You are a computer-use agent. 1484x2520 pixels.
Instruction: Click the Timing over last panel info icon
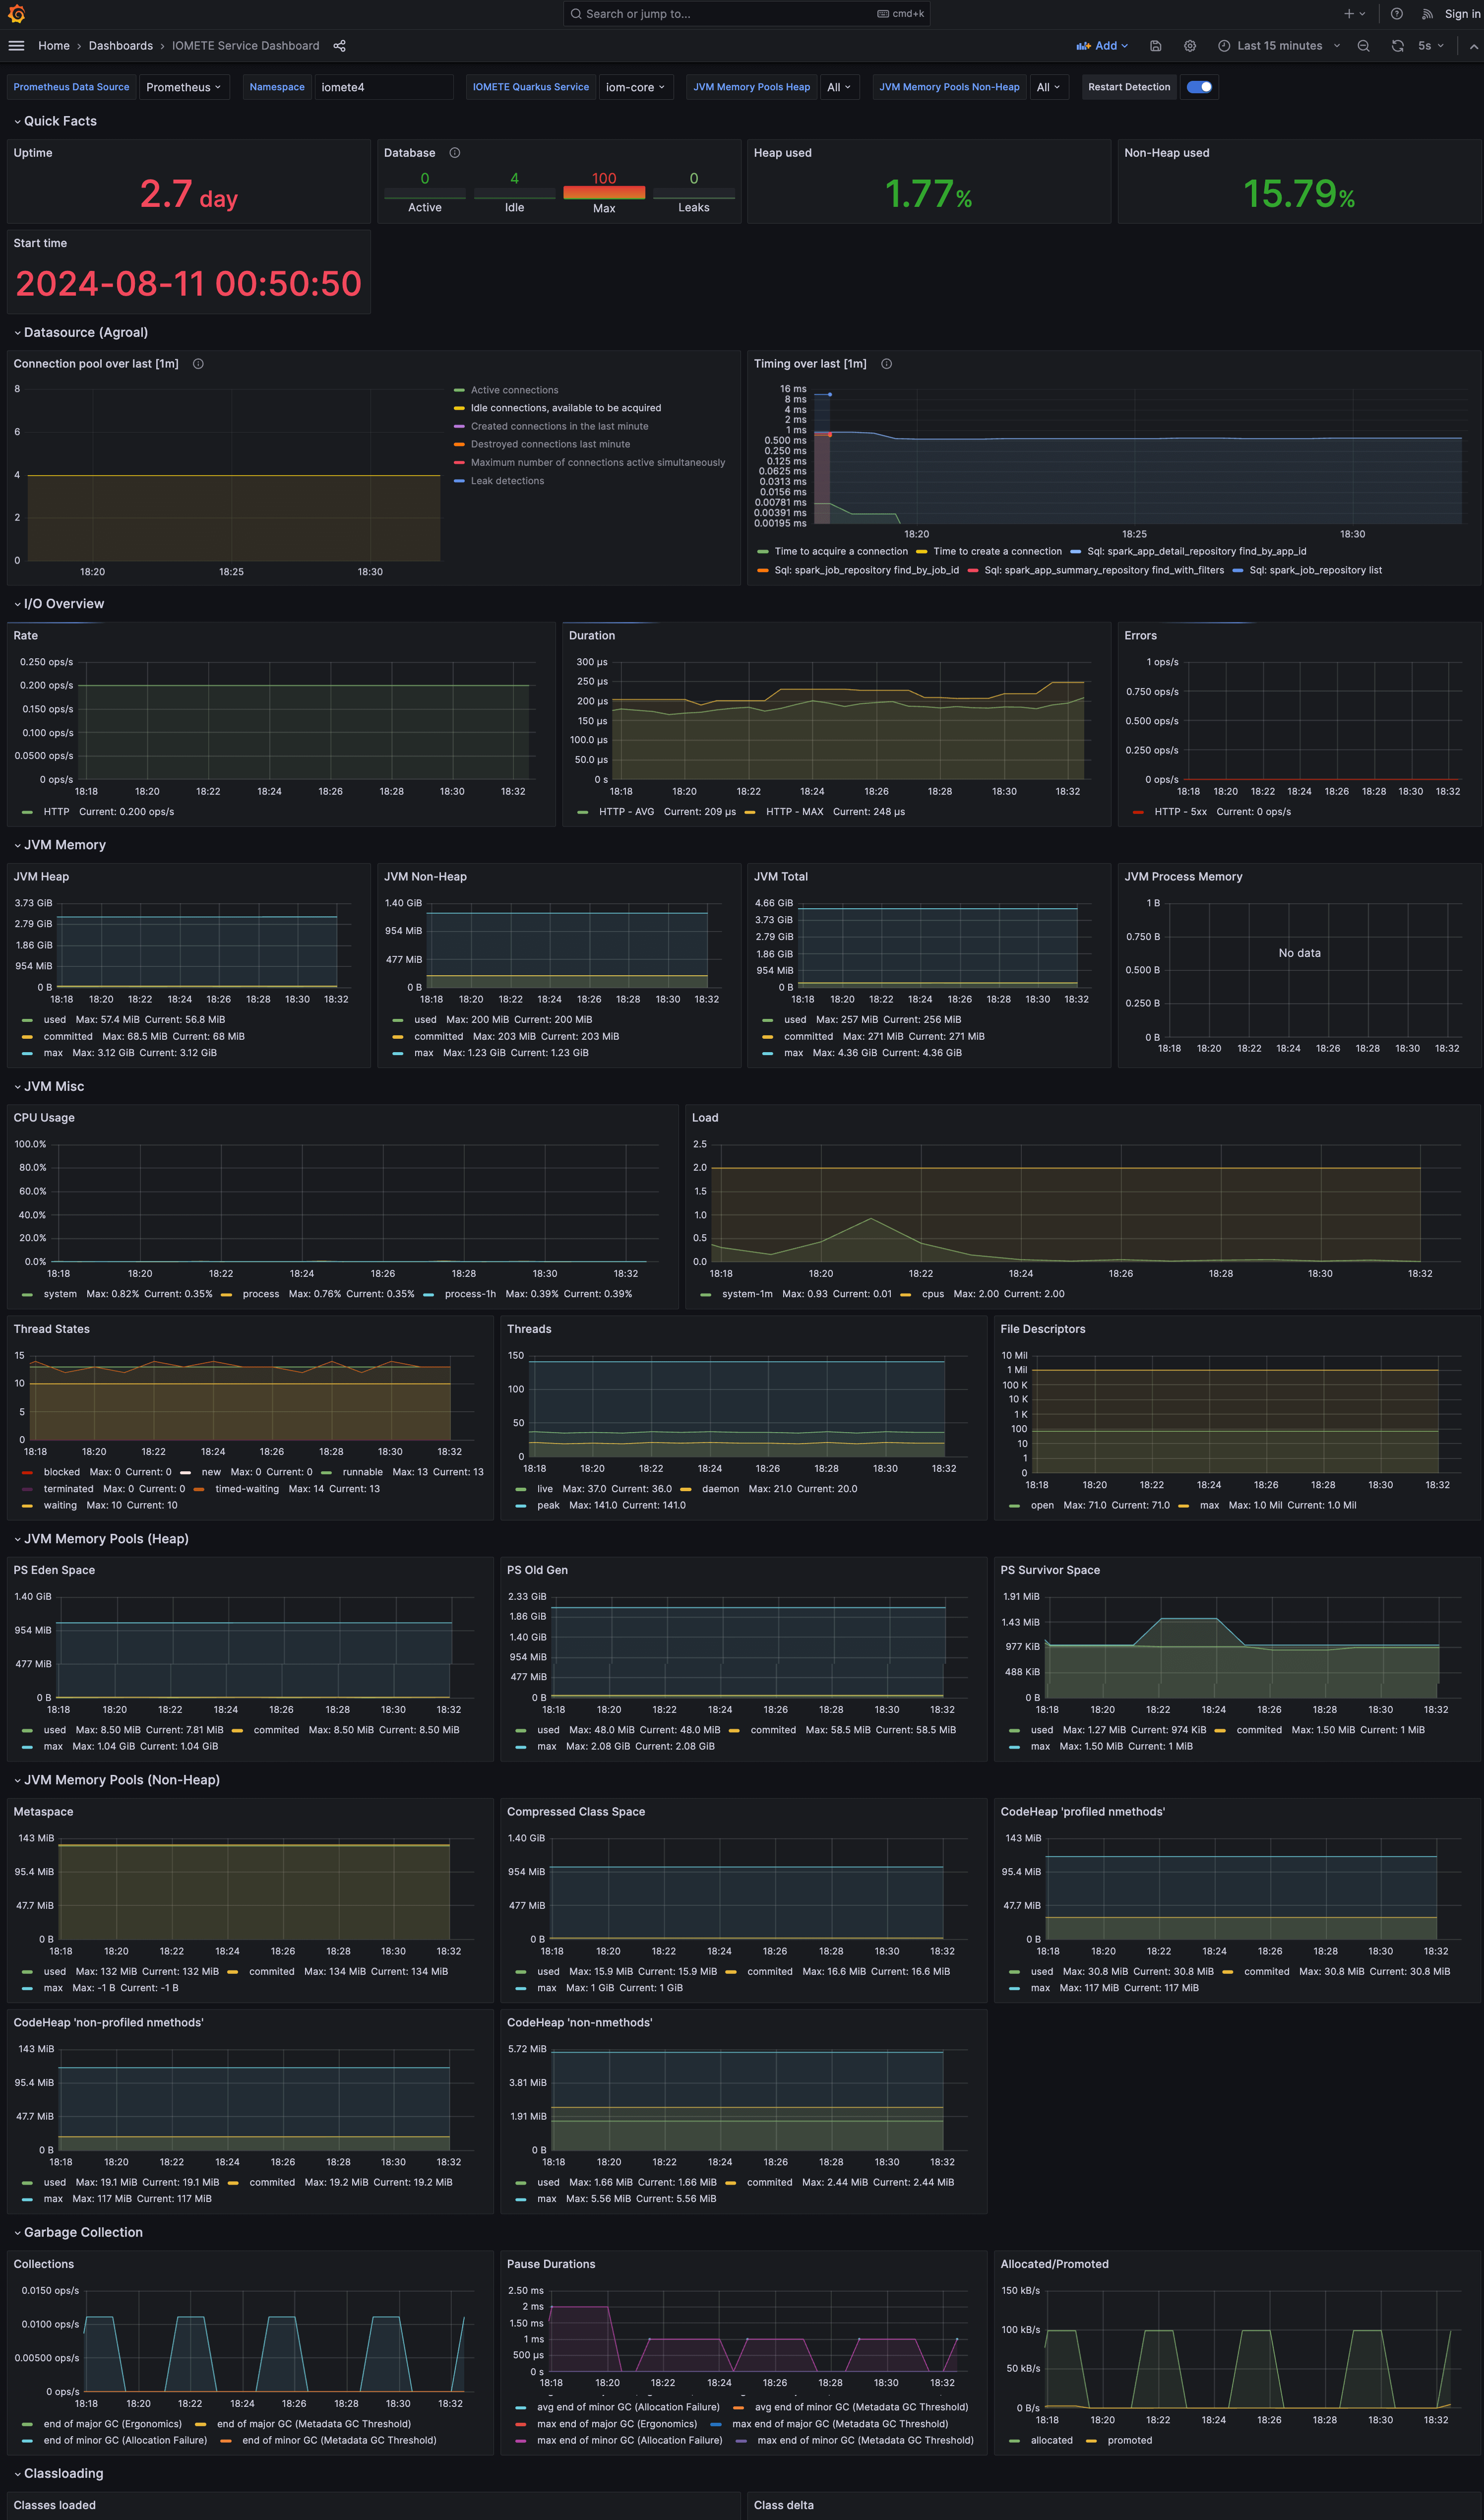point(887,364)
